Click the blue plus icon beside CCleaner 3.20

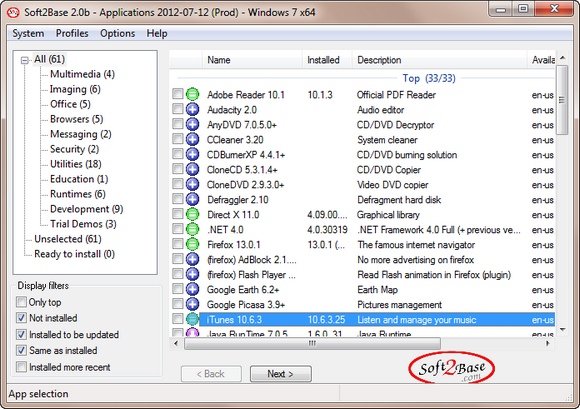192,139
